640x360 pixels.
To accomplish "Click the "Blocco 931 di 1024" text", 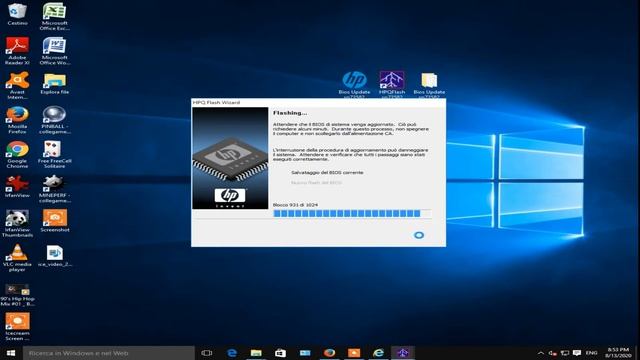I will click(295, 205).
